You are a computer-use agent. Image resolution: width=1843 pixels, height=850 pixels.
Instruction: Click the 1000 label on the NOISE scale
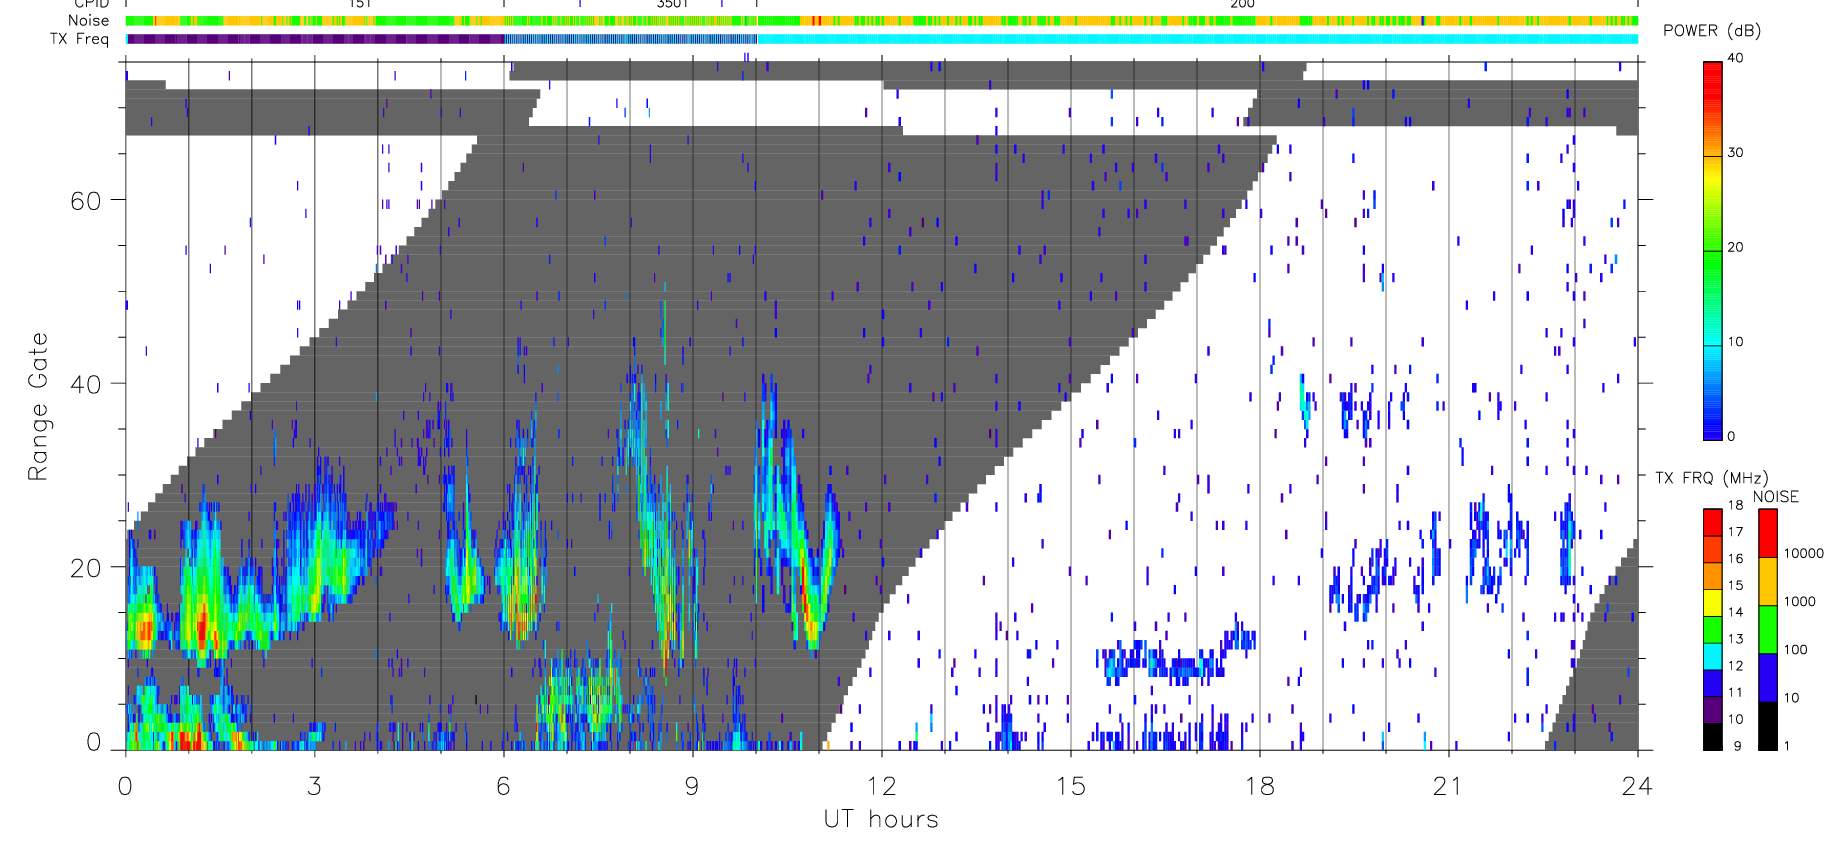click(x=1800, y=601)
